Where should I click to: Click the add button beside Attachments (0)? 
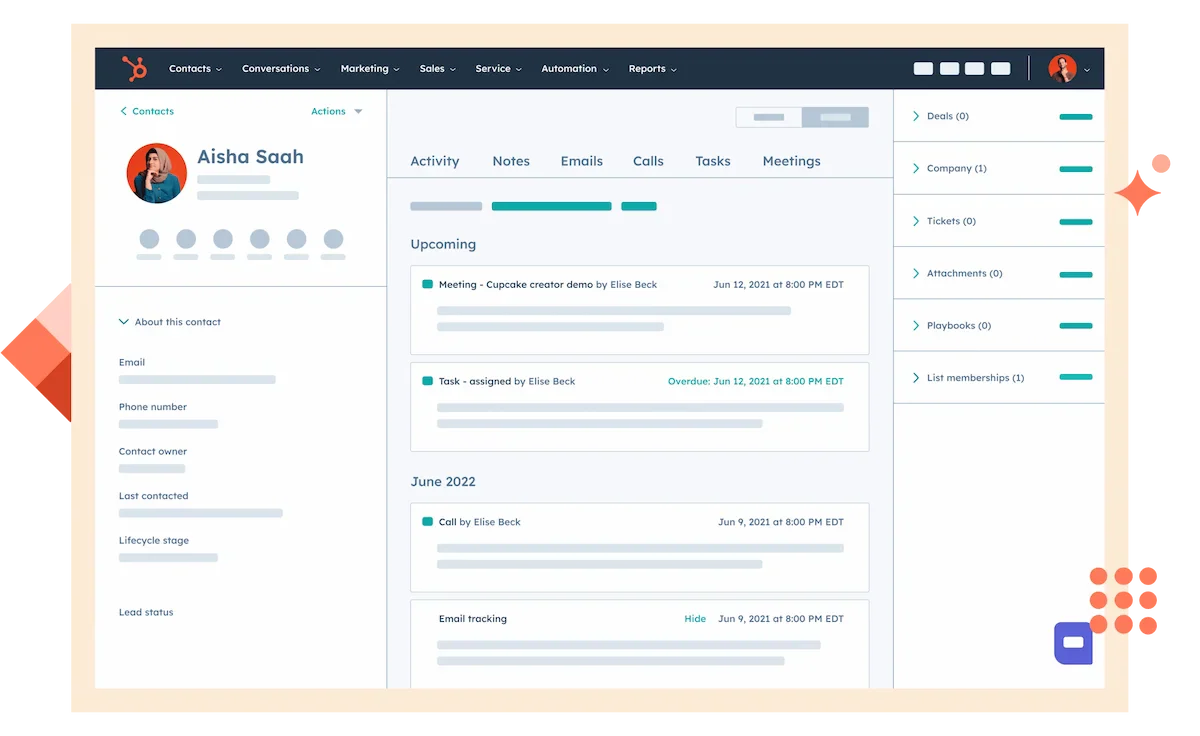pyautogui.click(x=1076, y=273)
